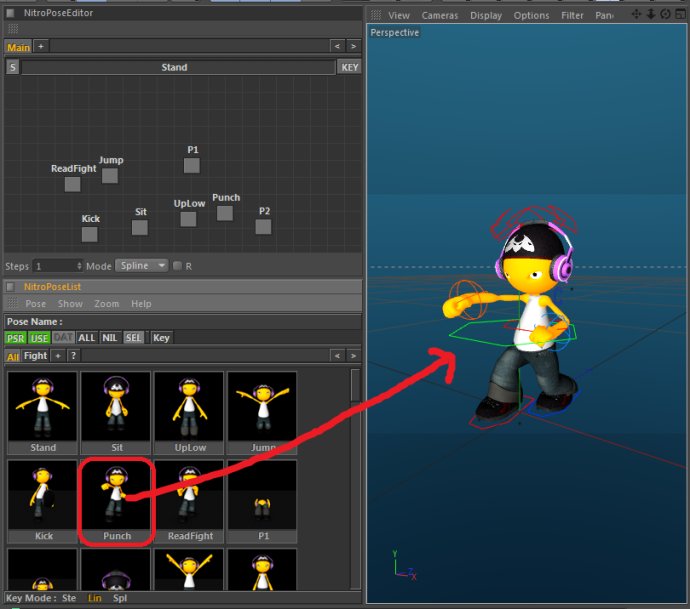Set key mode to Ste

(69, 598)
